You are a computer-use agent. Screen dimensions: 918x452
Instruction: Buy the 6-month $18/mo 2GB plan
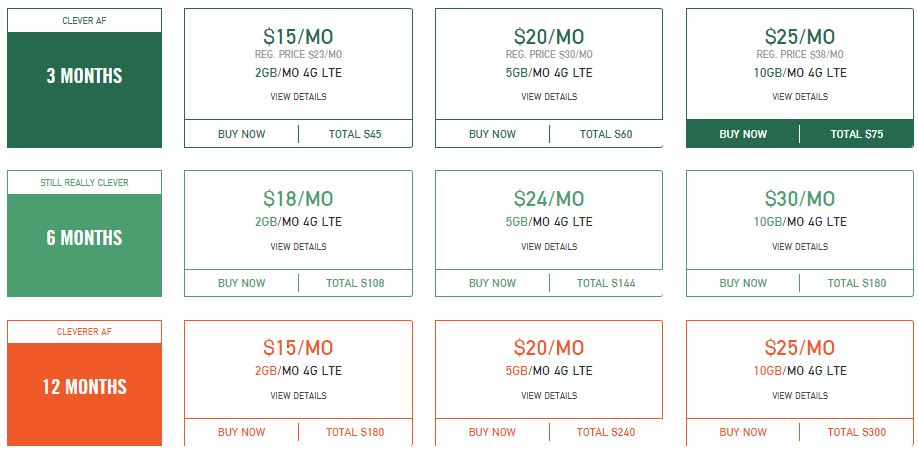click(241, 283)
